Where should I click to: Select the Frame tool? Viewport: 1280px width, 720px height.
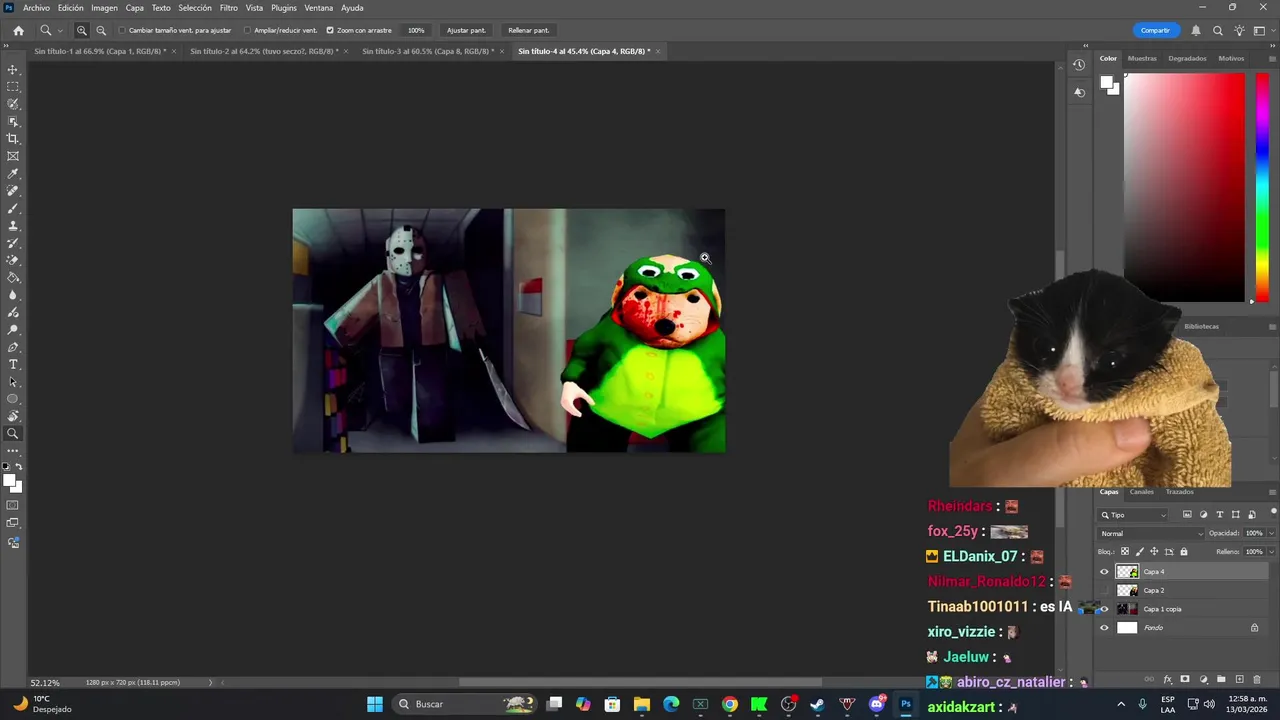[13, 156]
